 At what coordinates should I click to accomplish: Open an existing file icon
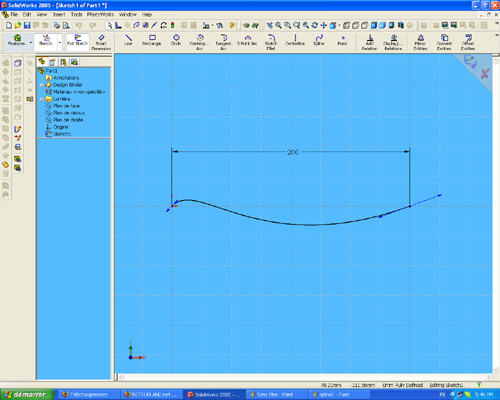click(x=18, y=25)
